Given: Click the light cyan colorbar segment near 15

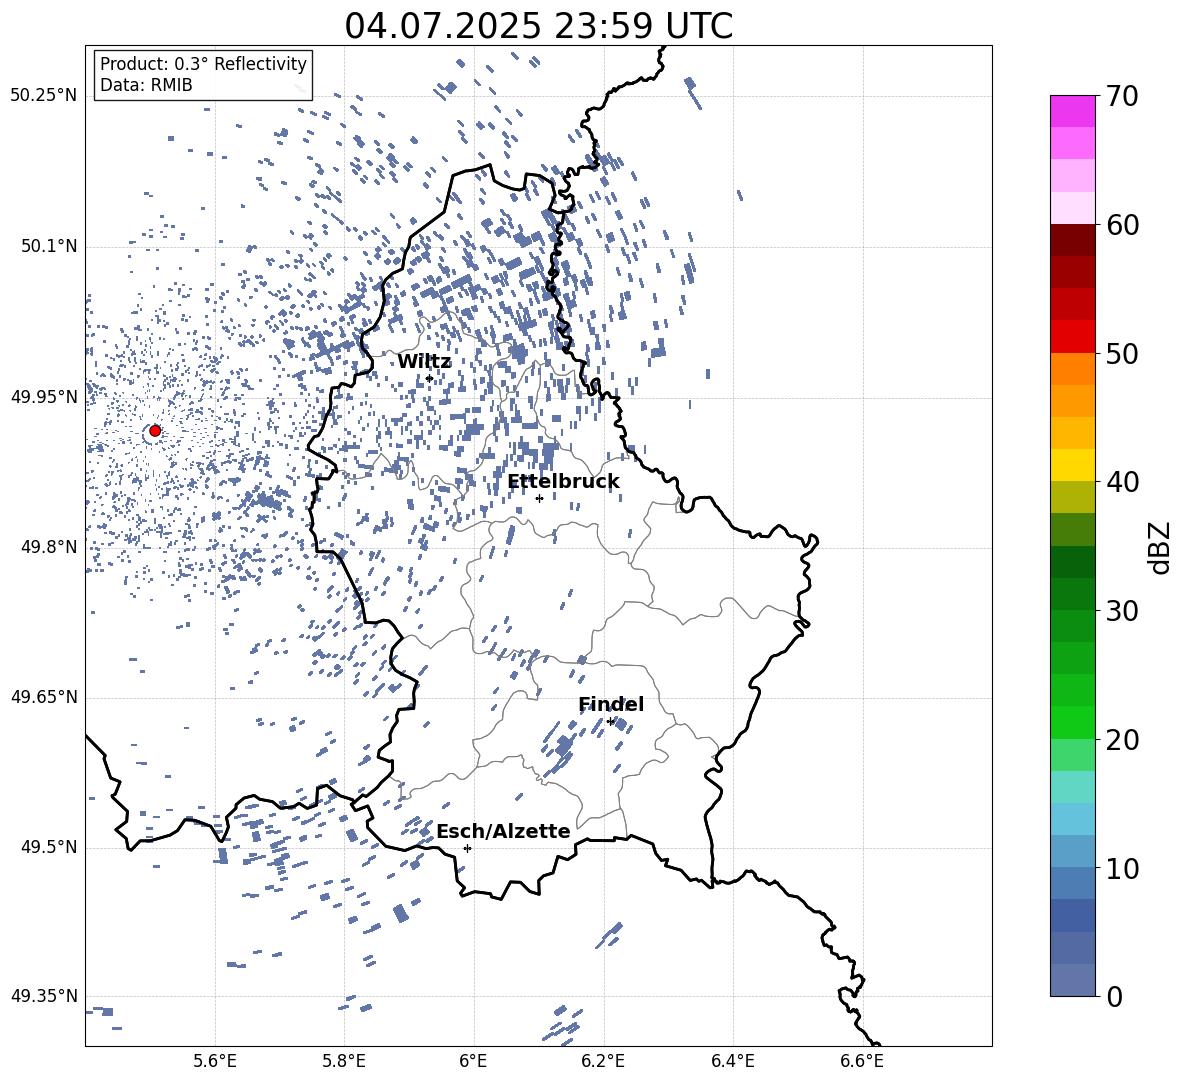Looking at the screenshot, I should pos(1072,787).
